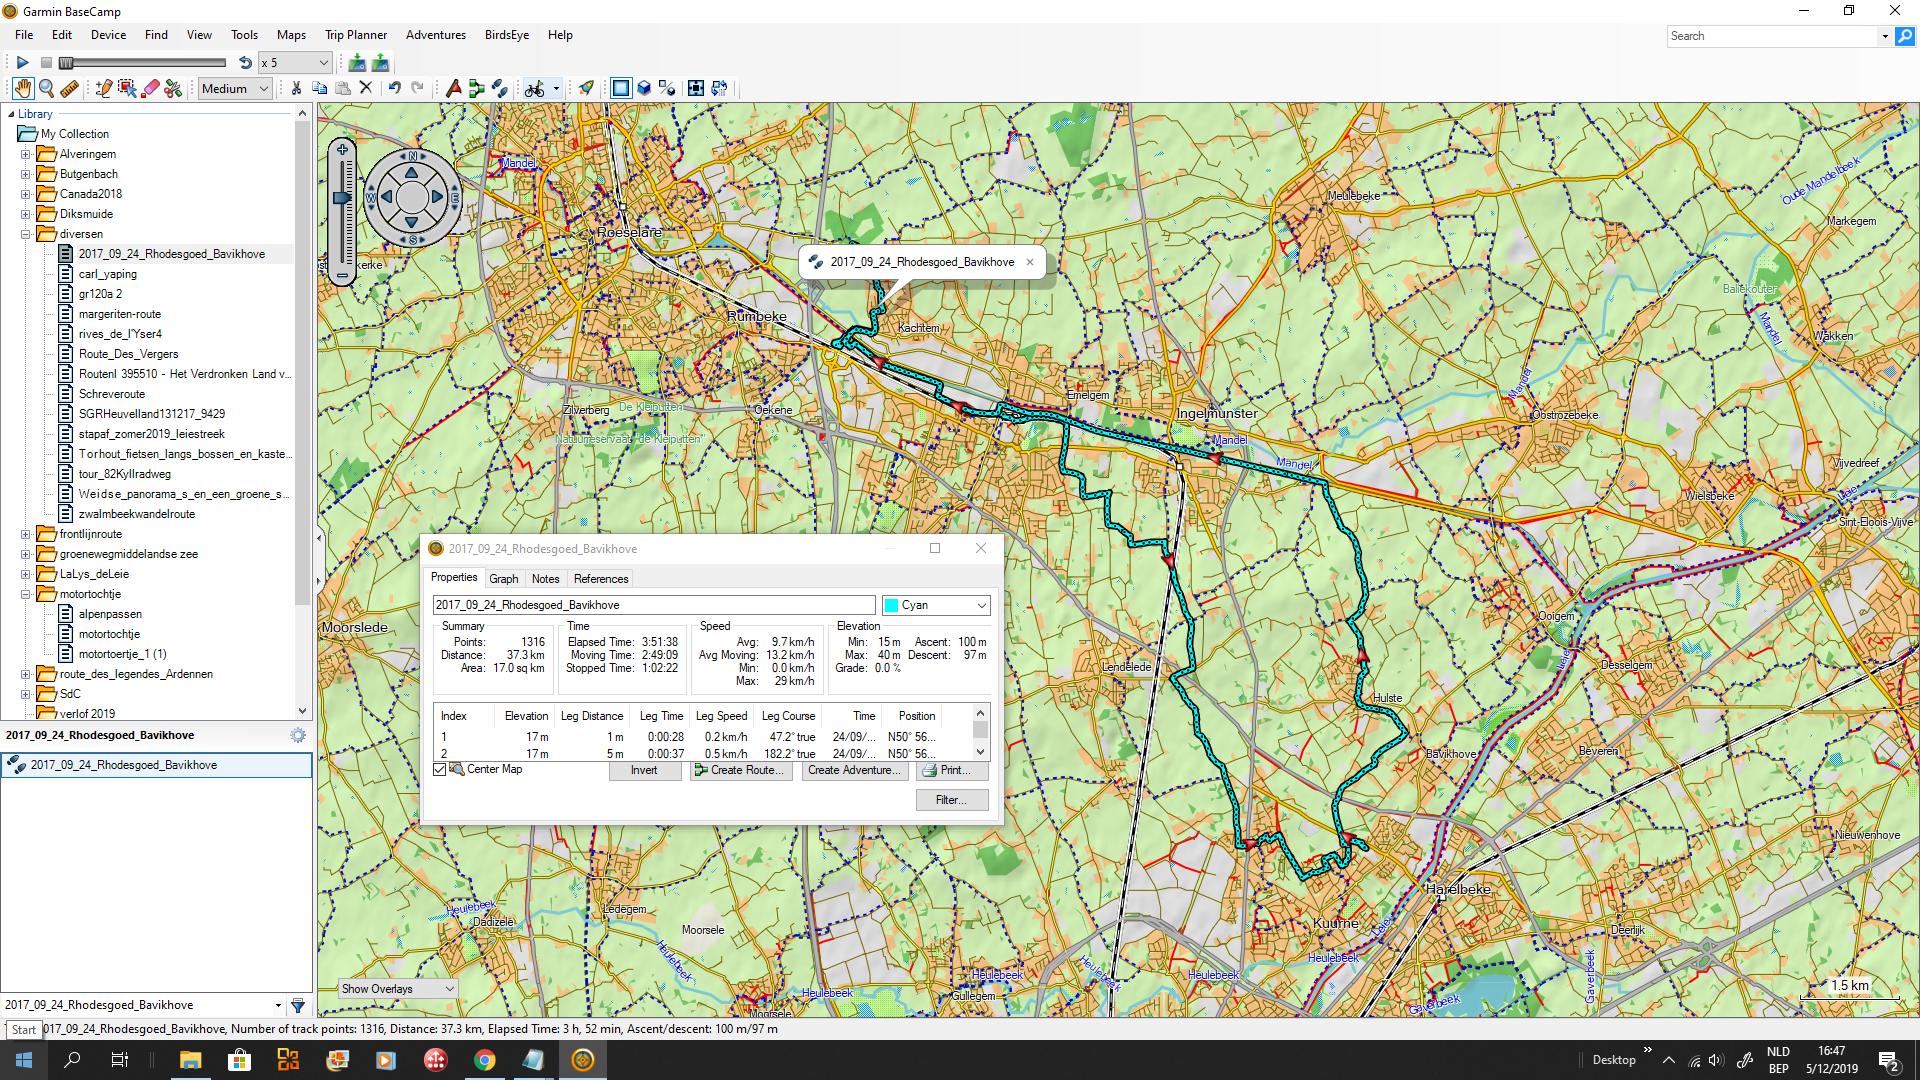Viewport: 1920px width, 1080px height.
Task: Select the New Waypoint flag tool
Action: pyautogui.click(x=453, y=88)
